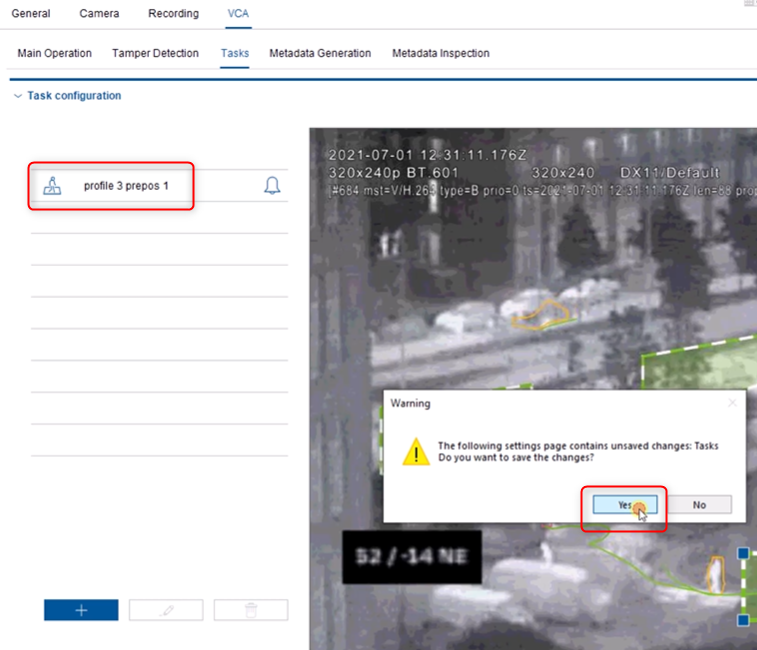Click the trash can delete task icon
This screenshot has width=757, height=650.
coord(251,610)
